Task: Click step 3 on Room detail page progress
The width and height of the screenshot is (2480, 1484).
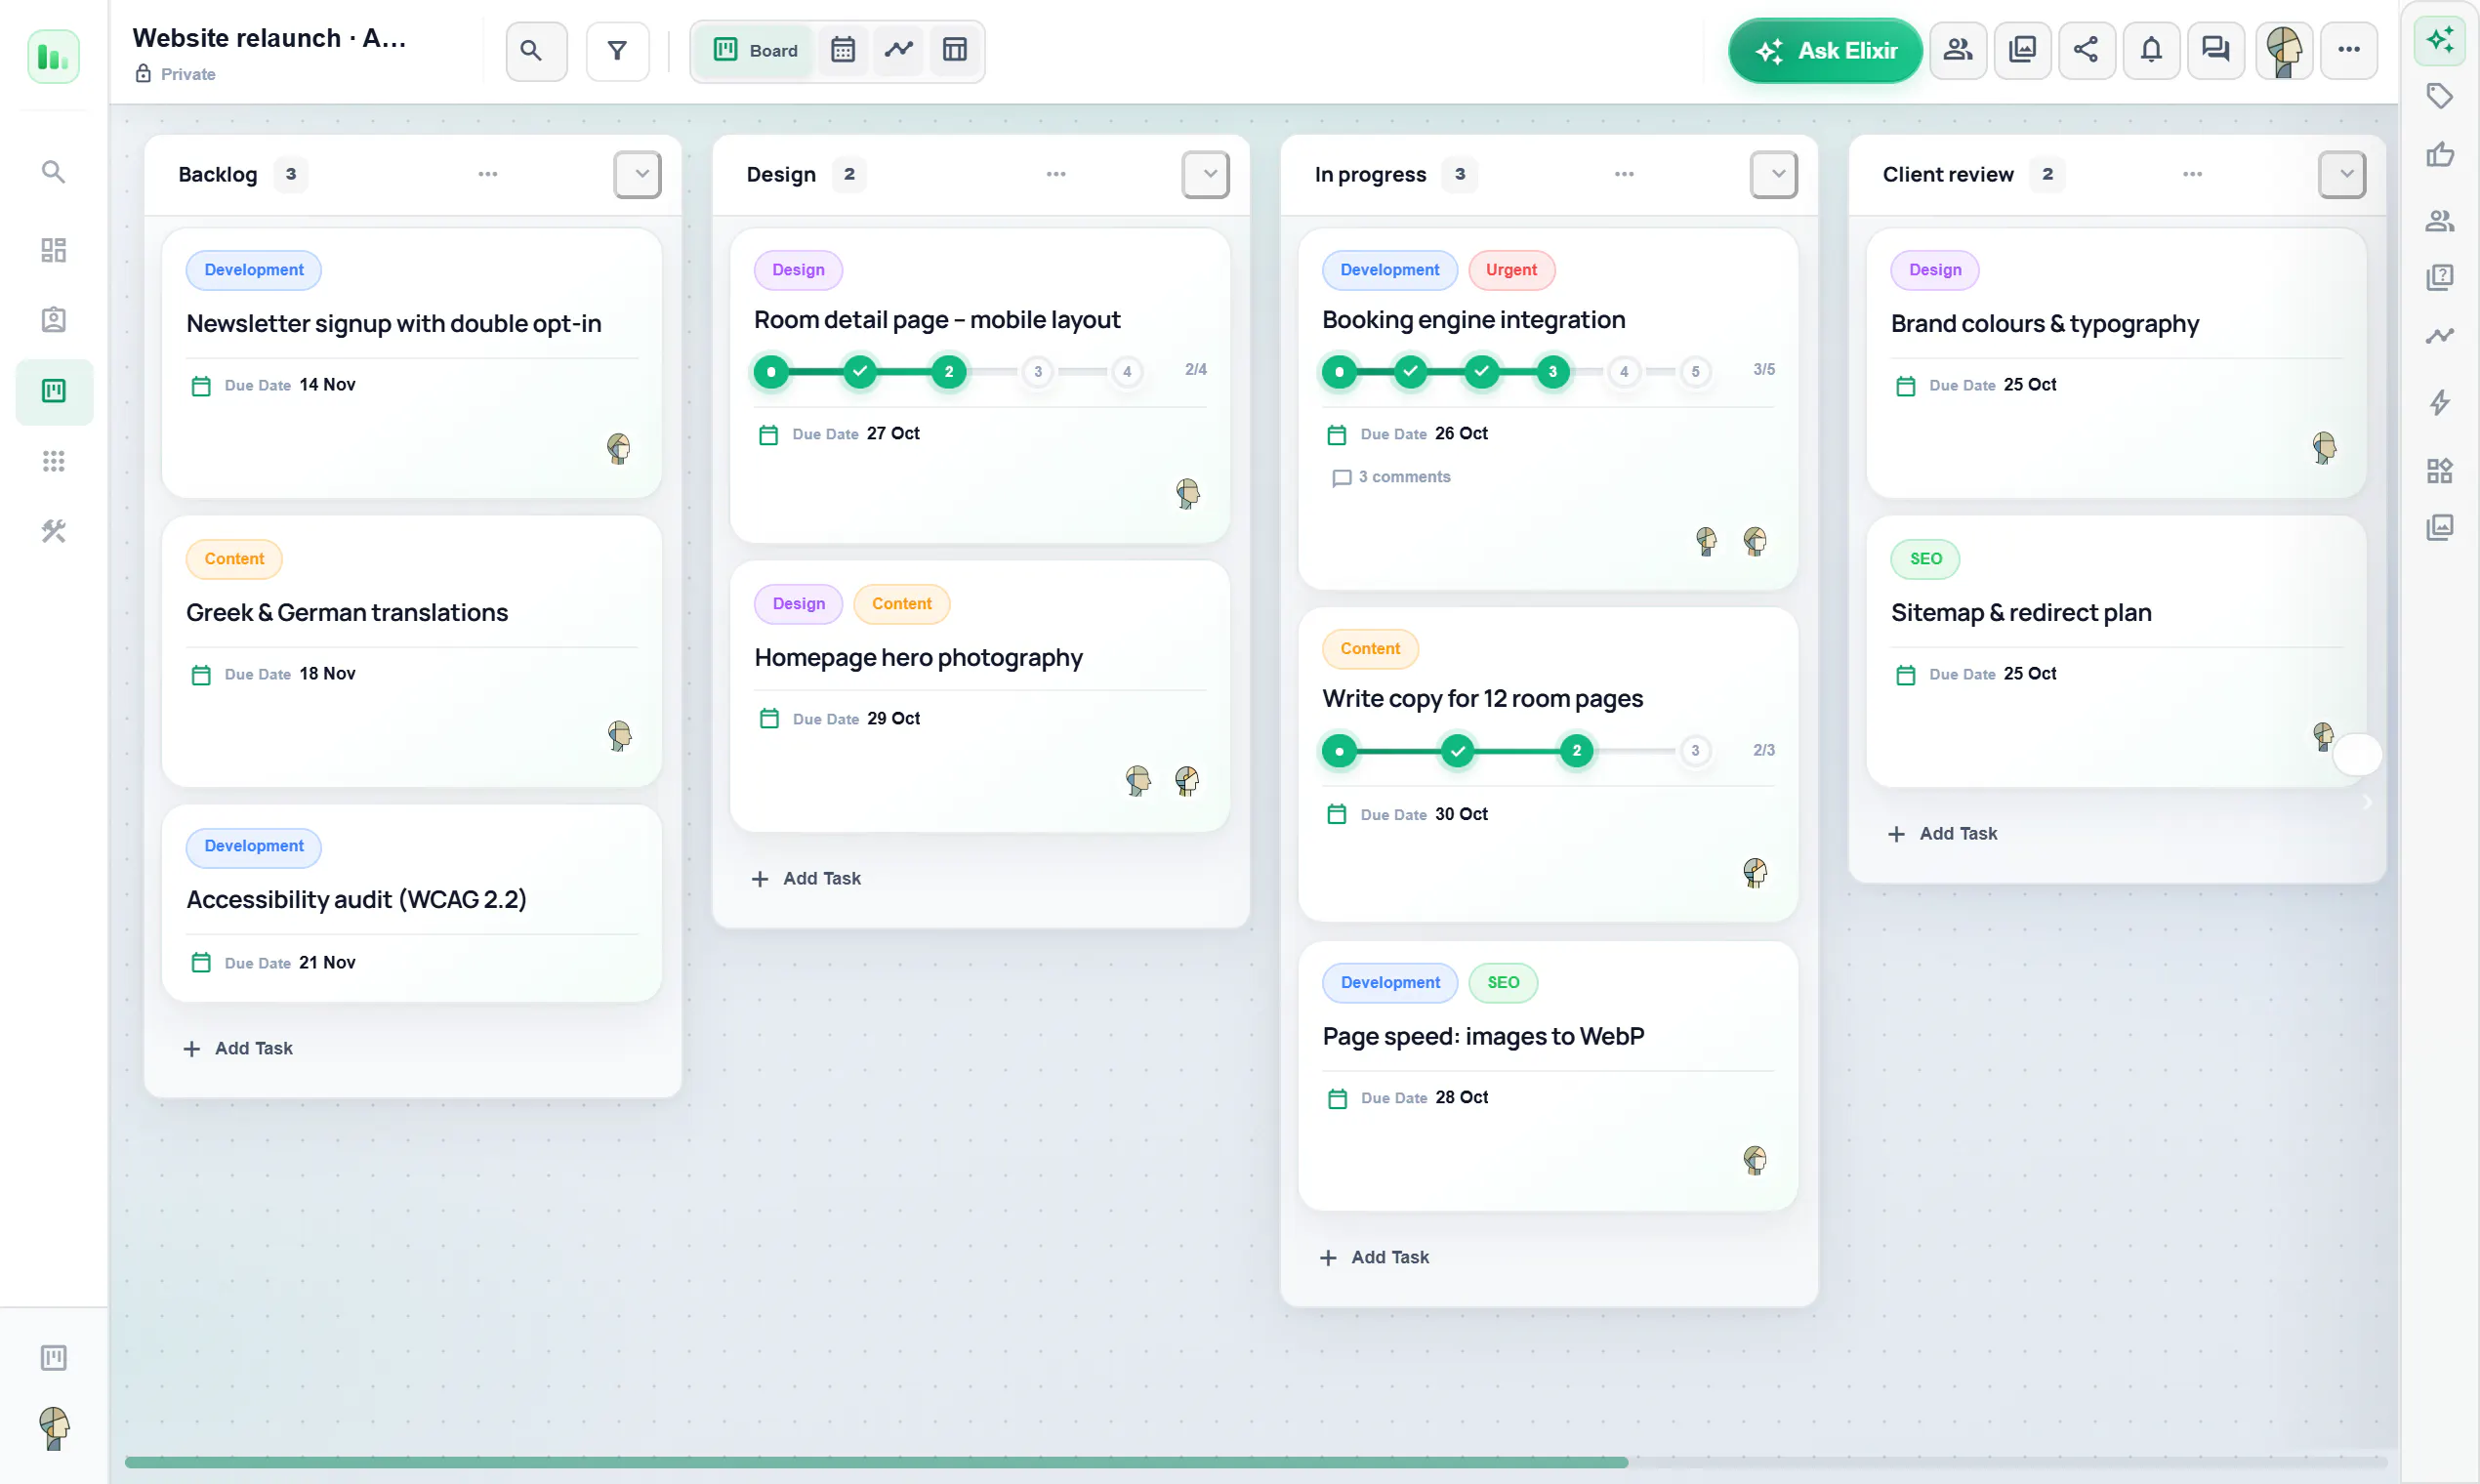Action: 1038,372
